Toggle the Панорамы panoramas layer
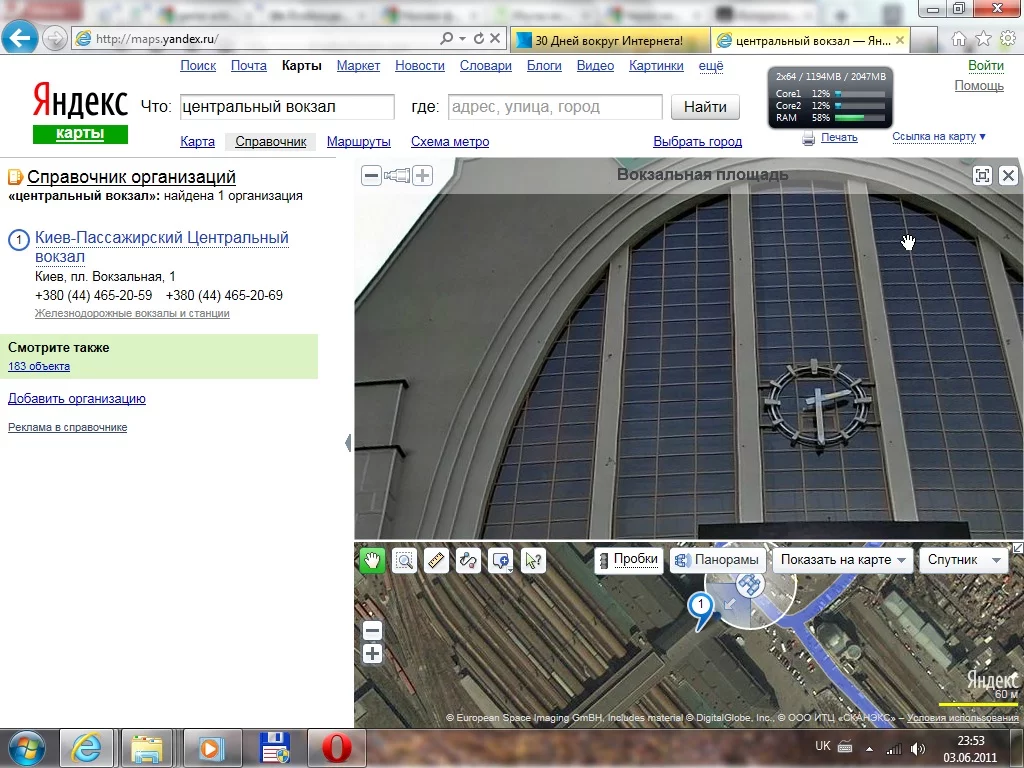Viewport: 1024px width, 768px height. point(717,560)
